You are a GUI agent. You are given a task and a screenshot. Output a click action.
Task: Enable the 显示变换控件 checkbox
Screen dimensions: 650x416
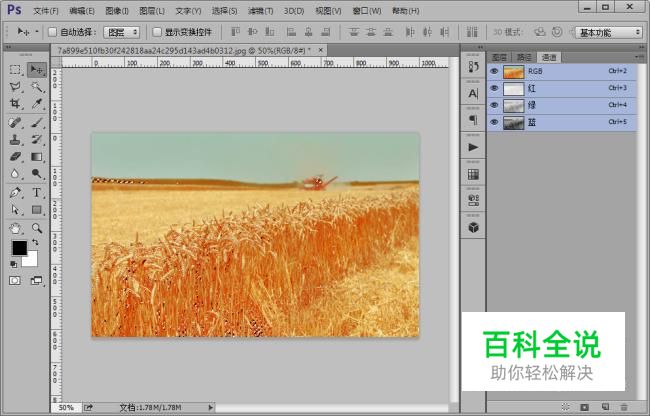pyautogui.click(x=157, y=32)
